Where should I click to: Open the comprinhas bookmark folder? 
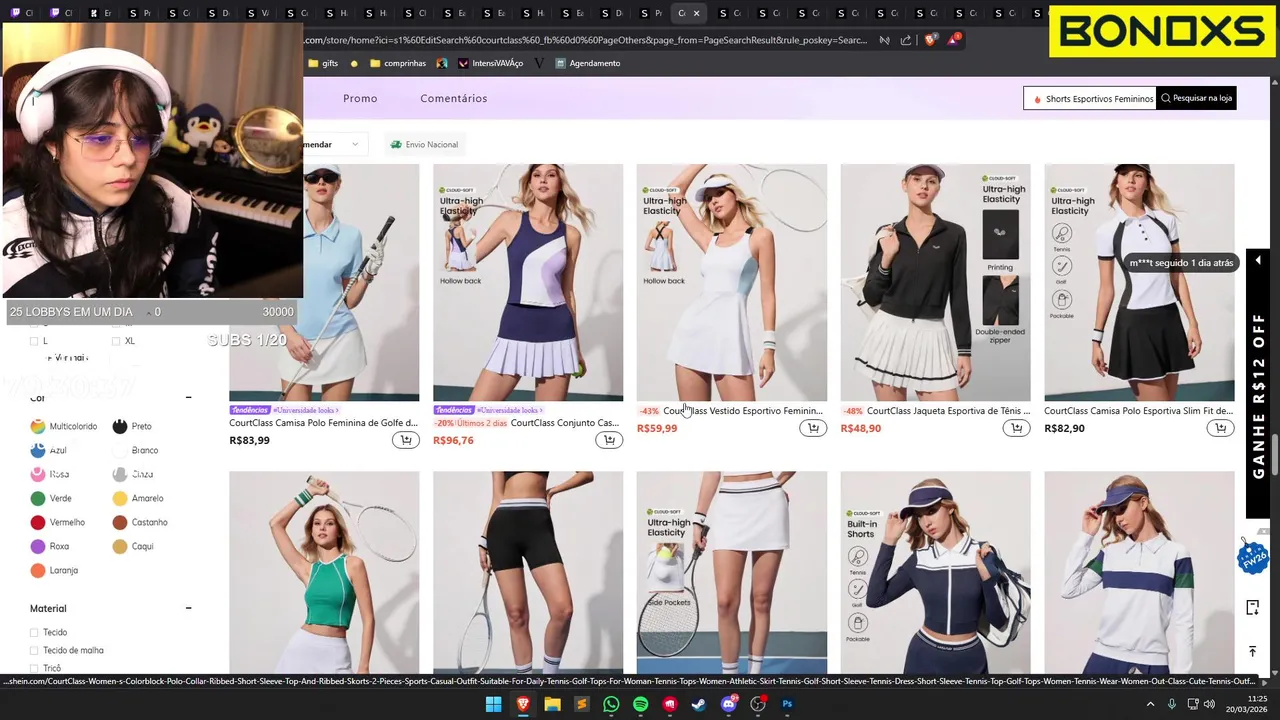click(398, 63)
